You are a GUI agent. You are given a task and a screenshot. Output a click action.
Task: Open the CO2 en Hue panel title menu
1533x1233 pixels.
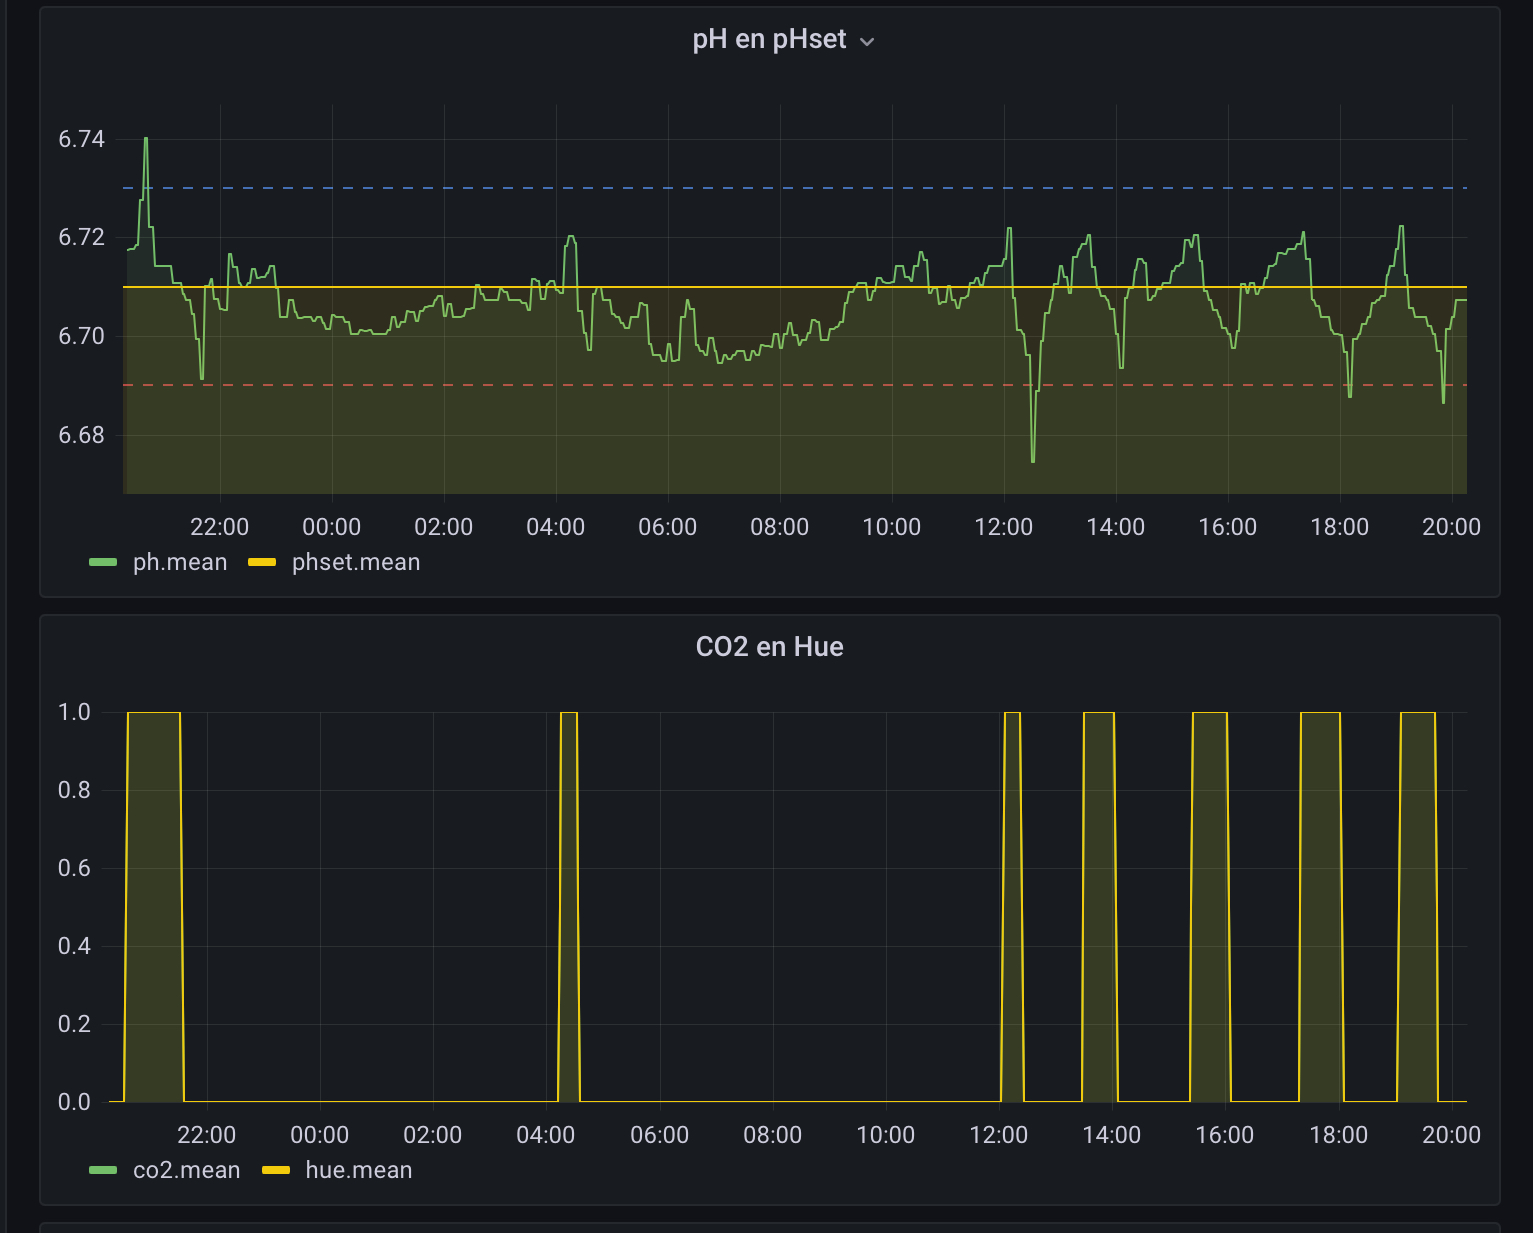769,647
